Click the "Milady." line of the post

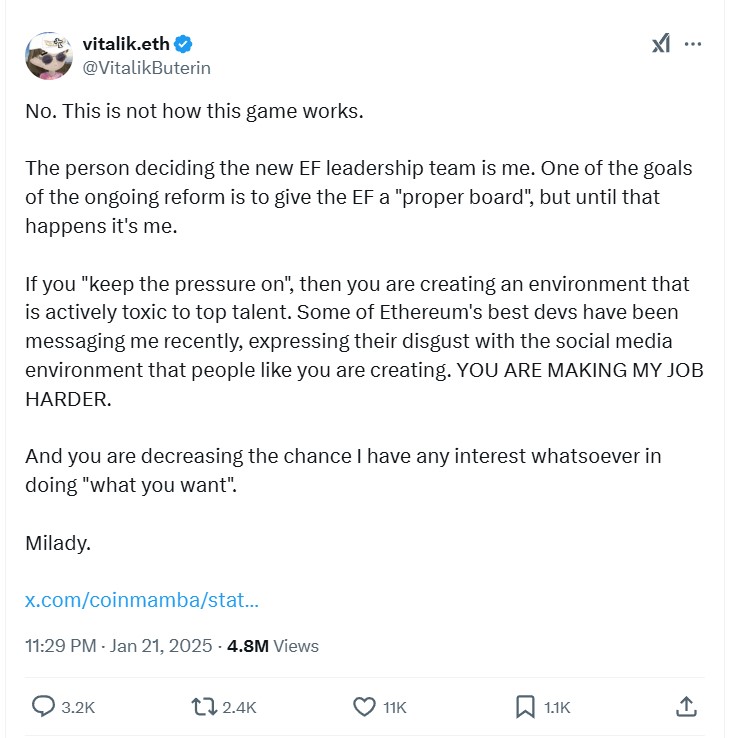tap(58, 543)
